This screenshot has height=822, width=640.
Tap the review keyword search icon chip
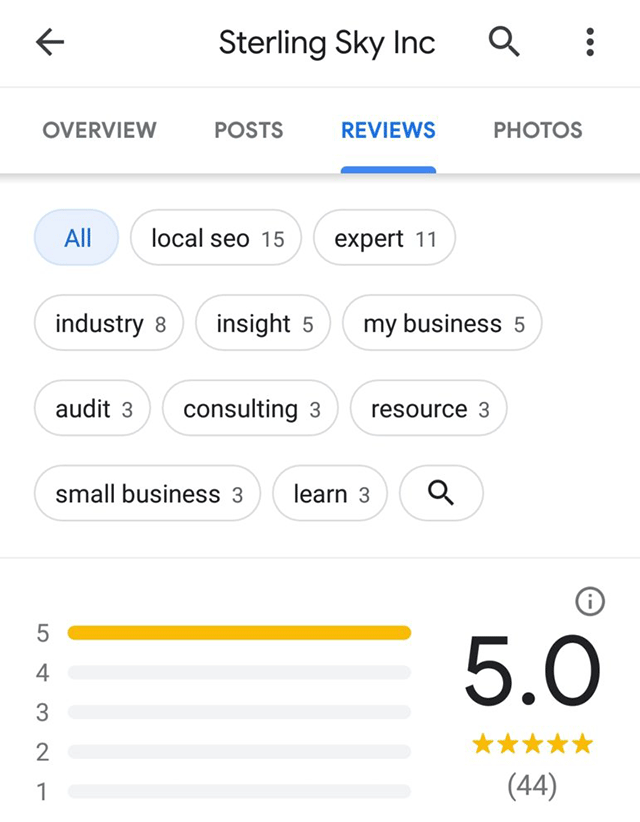pyautogui.click(x=441, y=494)
